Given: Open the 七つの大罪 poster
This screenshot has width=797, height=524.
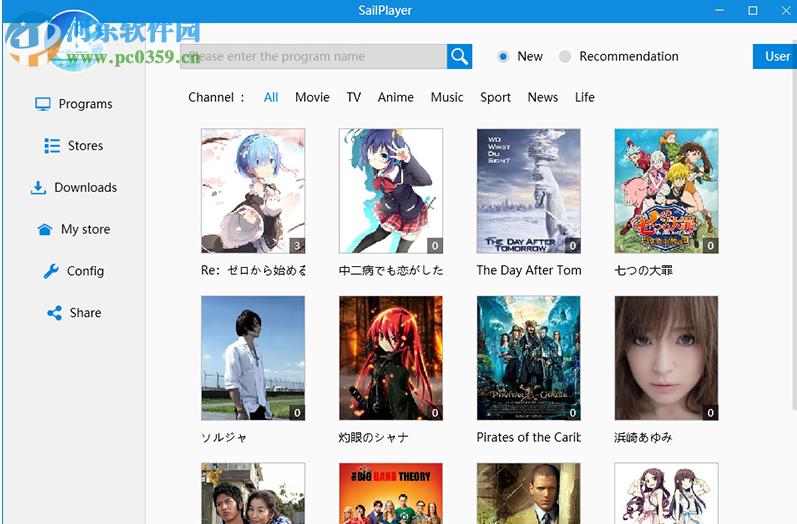Looking at the screenshot, I should pos(666,191).
